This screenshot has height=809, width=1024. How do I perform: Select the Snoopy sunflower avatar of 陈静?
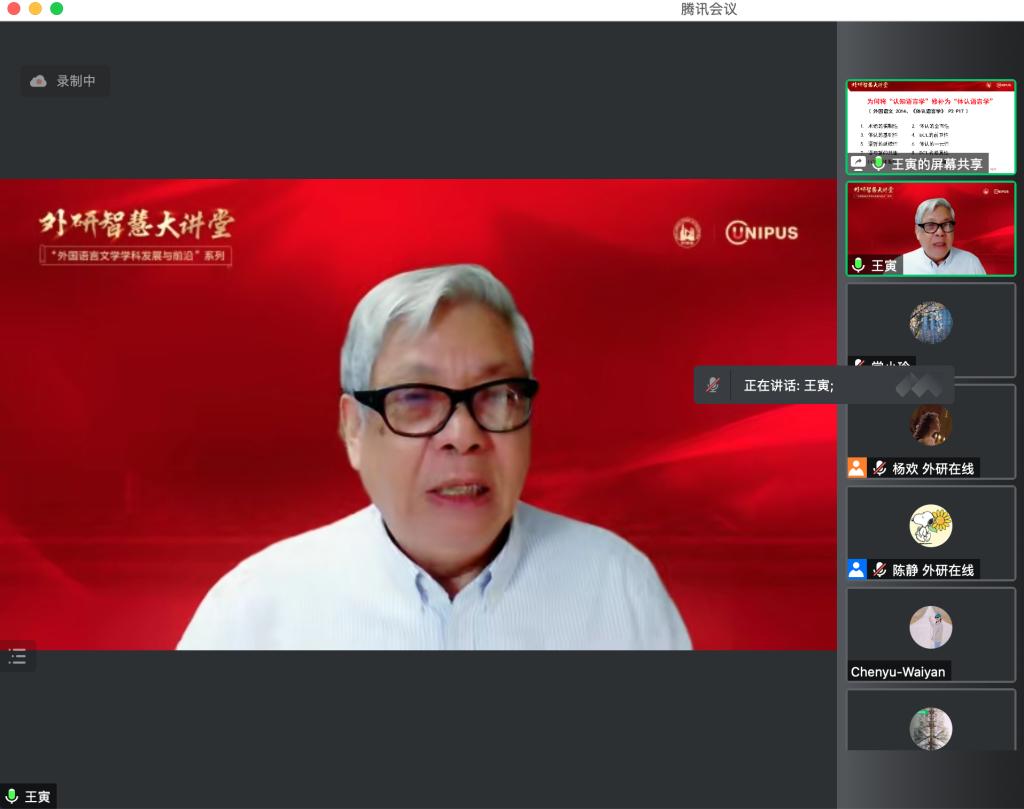click(x=930, y=526)
